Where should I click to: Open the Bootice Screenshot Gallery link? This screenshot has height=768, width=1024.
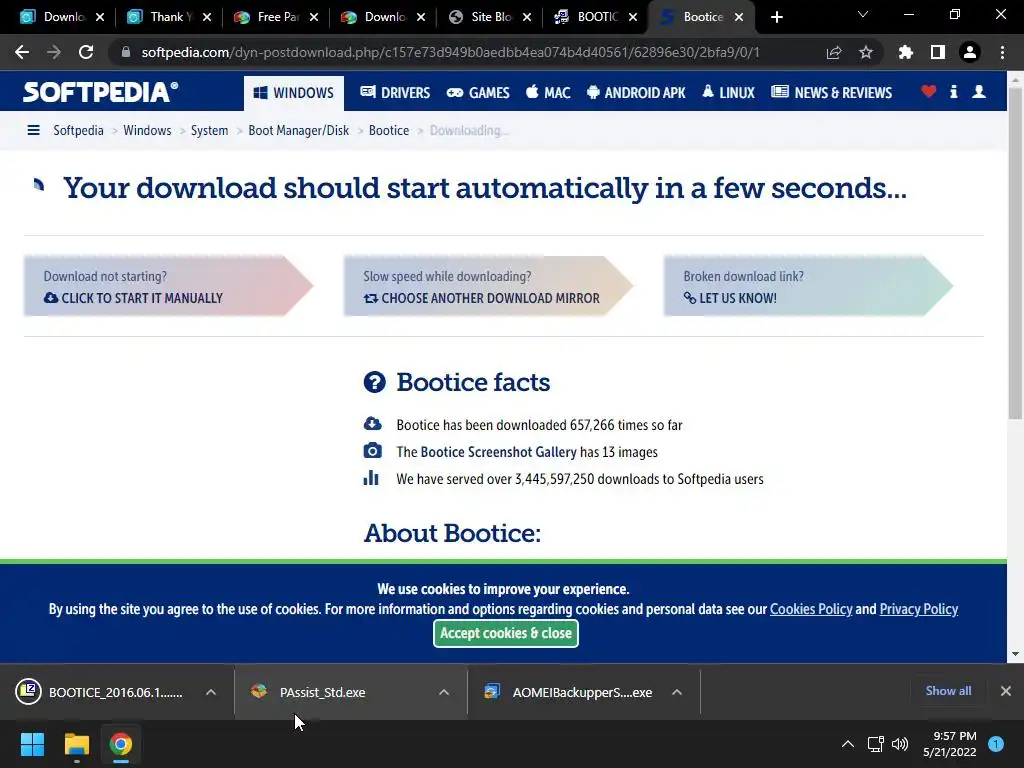(x=498, y=452)
